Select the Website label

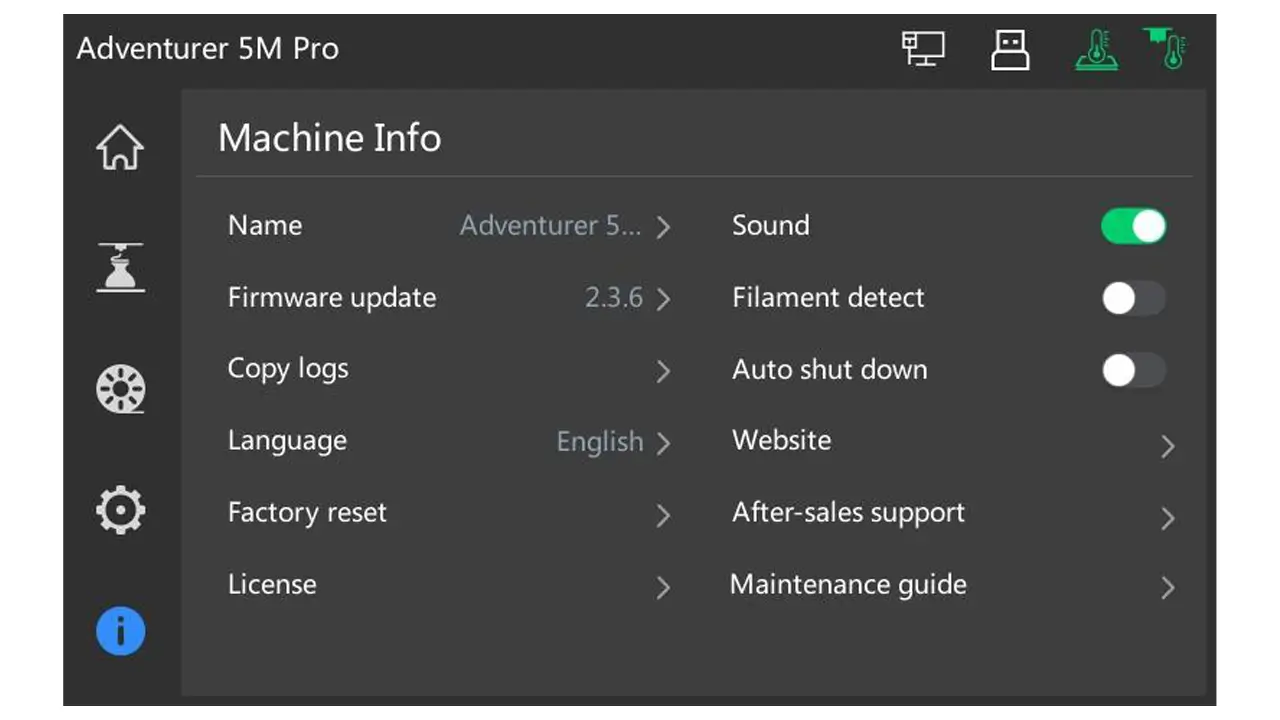tap(782, 440)
